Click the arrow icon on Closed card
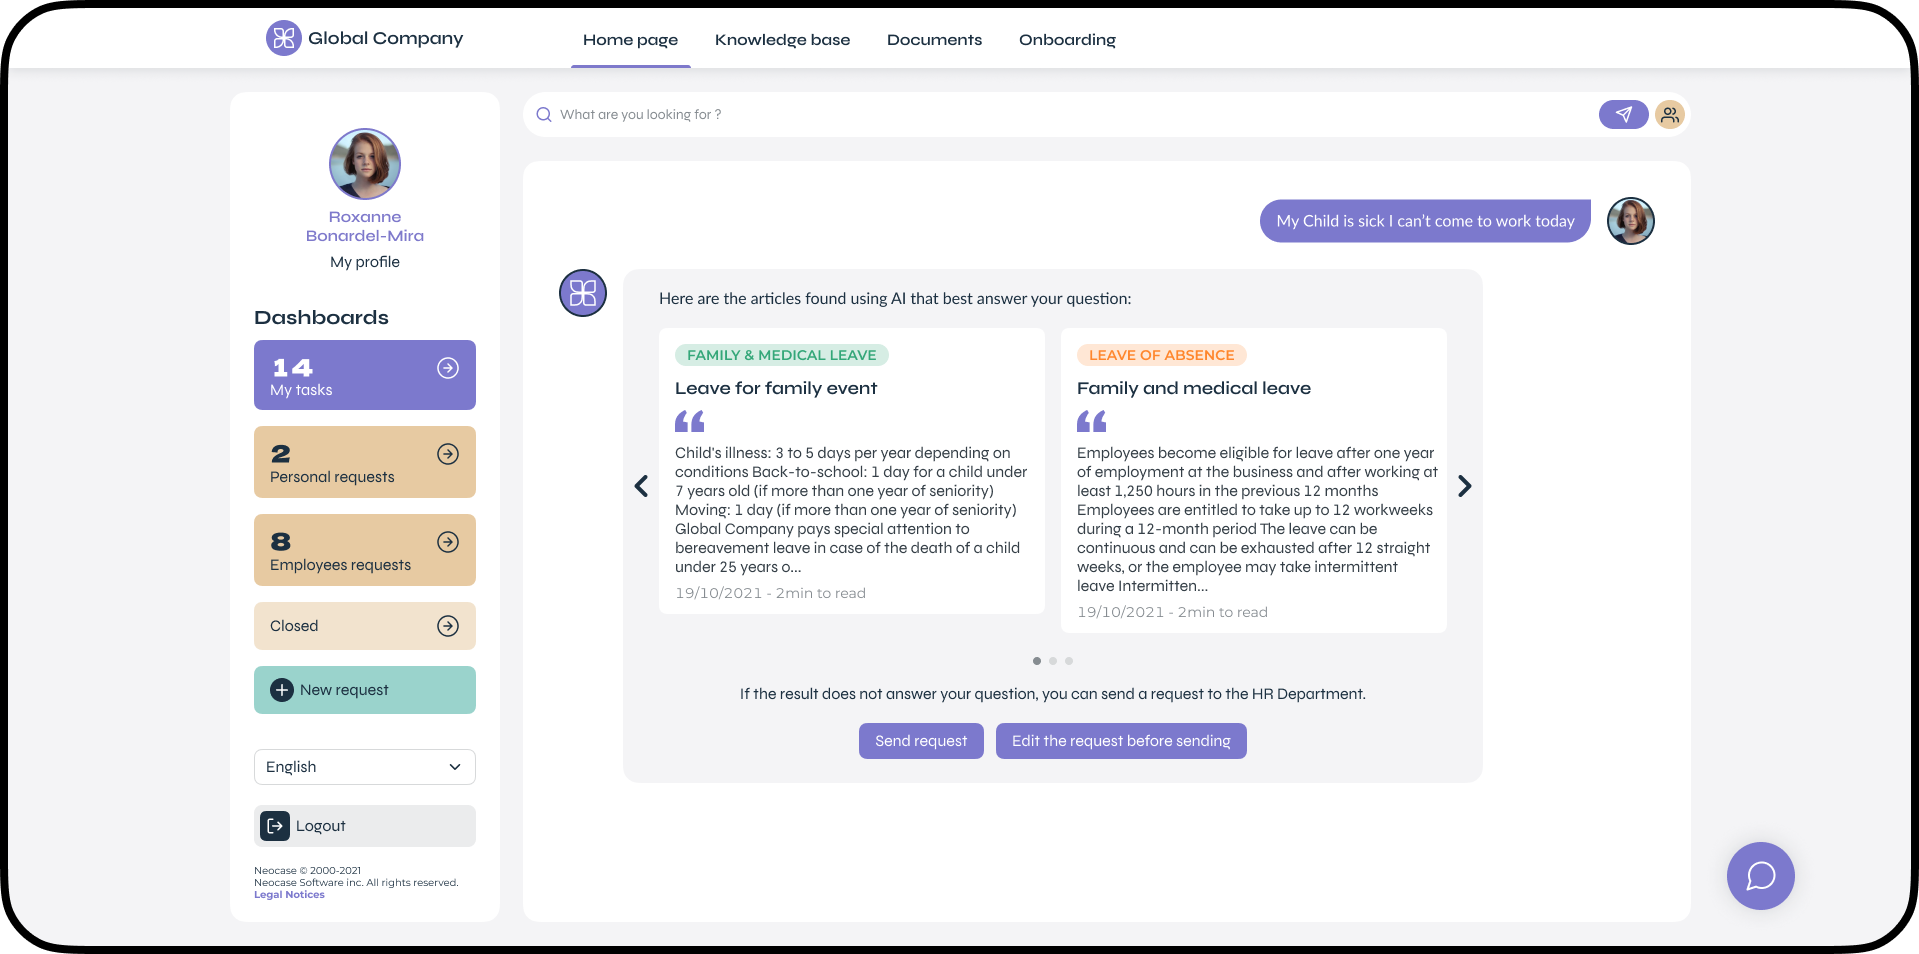The image size is (1919, 954). (448, 626)
